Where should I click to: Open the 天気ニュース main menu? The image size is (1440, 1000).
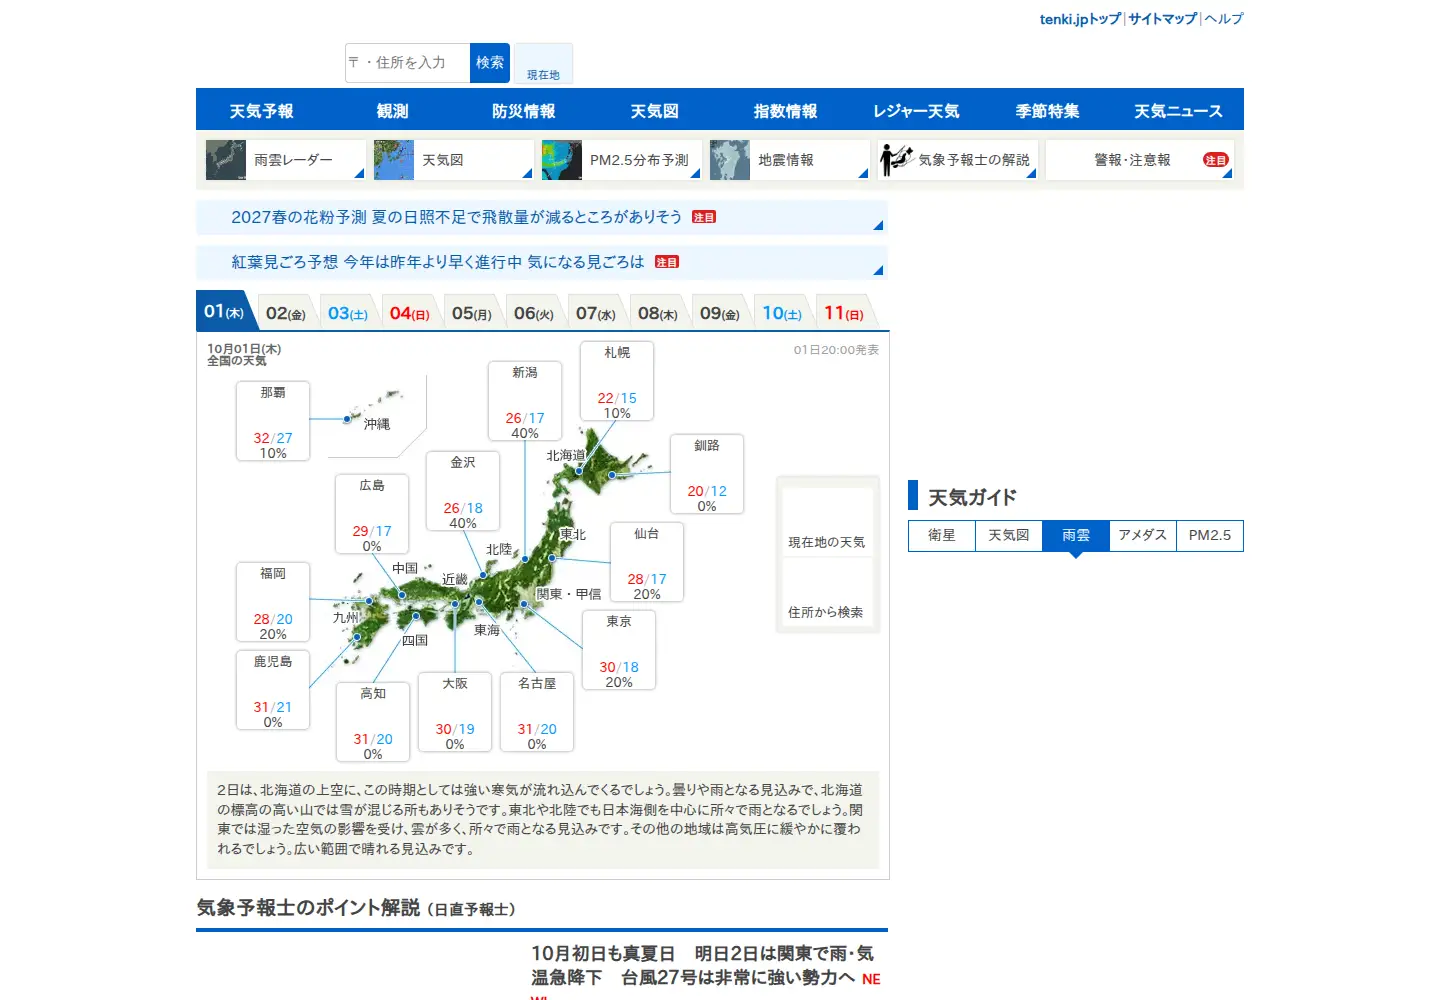tap(1178, 110)
